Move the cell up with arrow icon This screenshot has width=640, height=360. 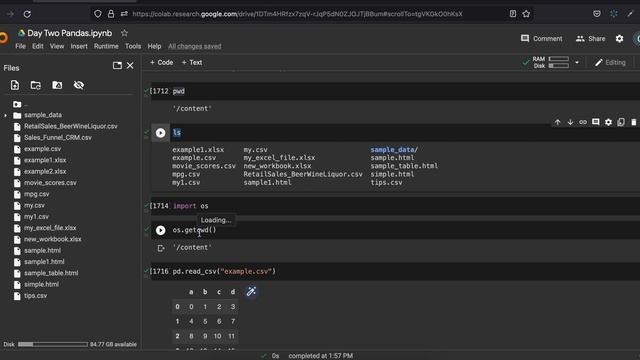point(557,122)
